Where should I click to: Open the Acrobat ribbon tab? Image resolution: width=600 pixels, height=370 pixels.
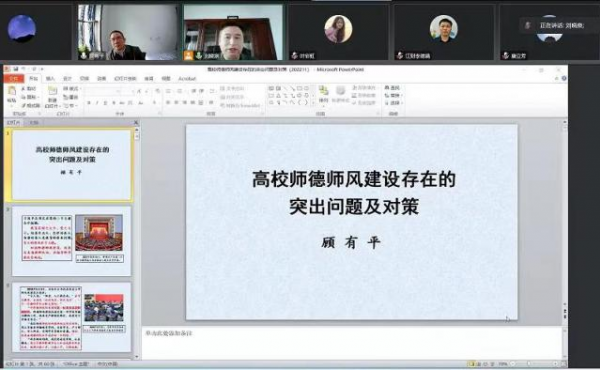tap(187, 79)
